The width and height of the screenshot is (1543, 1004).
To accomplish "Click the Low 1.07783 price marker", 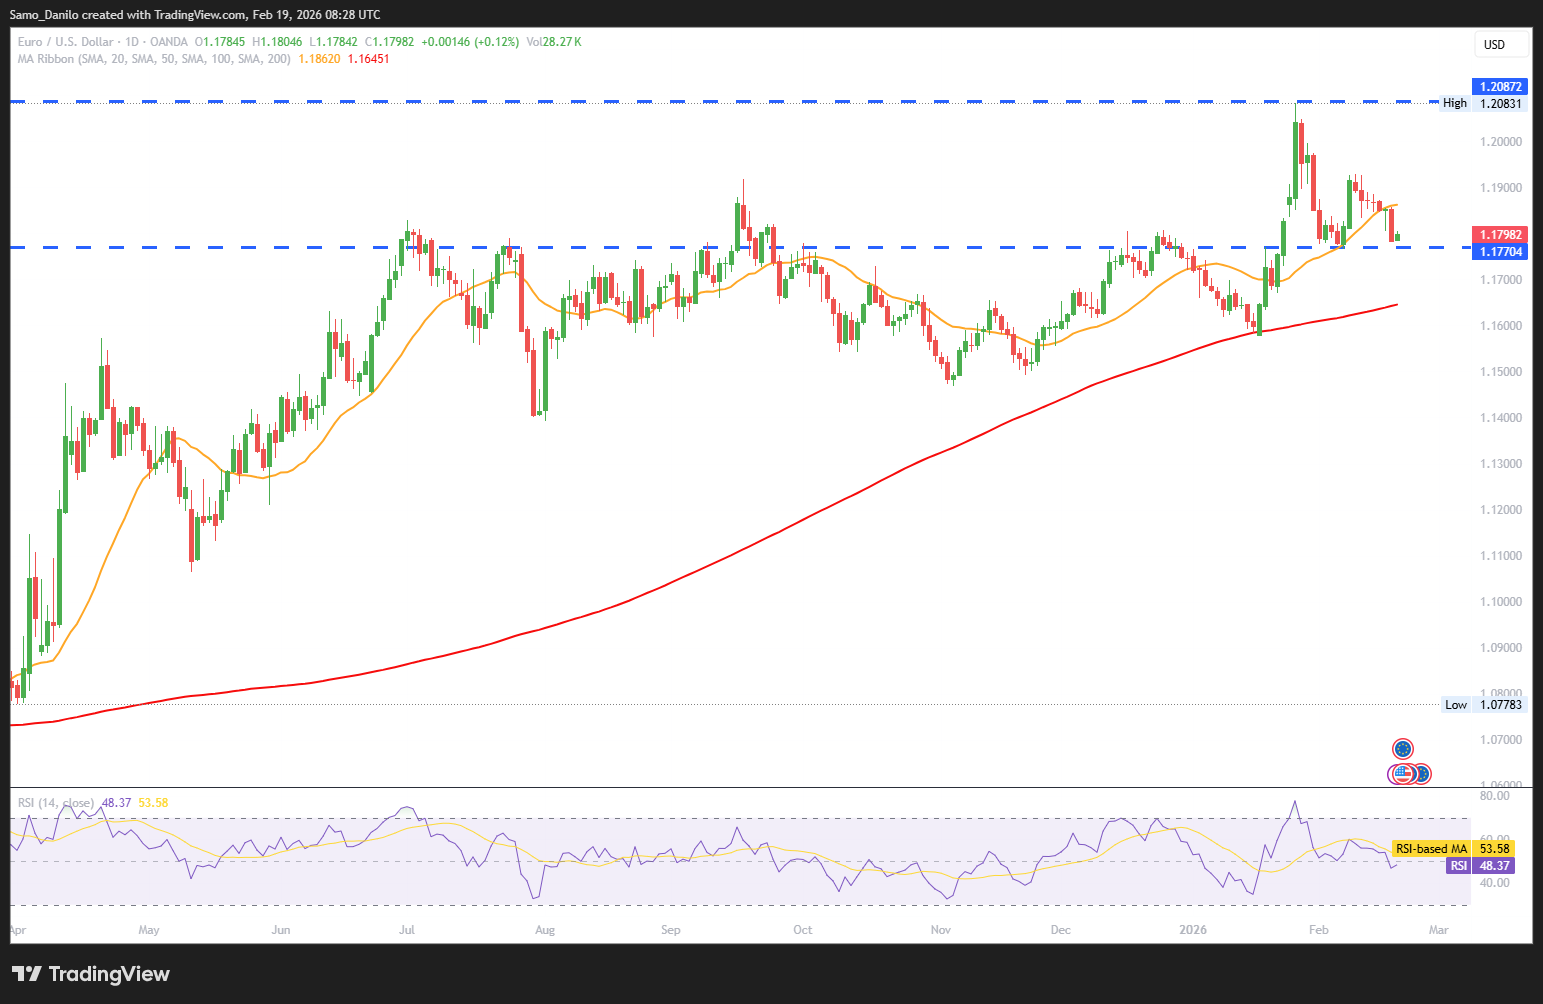I will pyautogui.click(x=1483, y=705).
